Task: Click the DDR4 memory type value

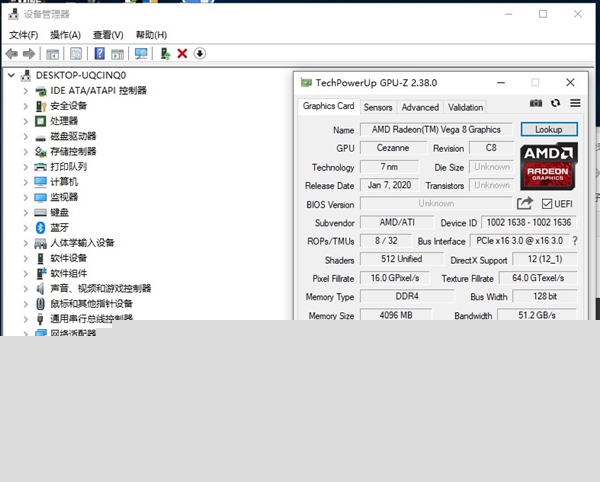Action: [407, 296]
